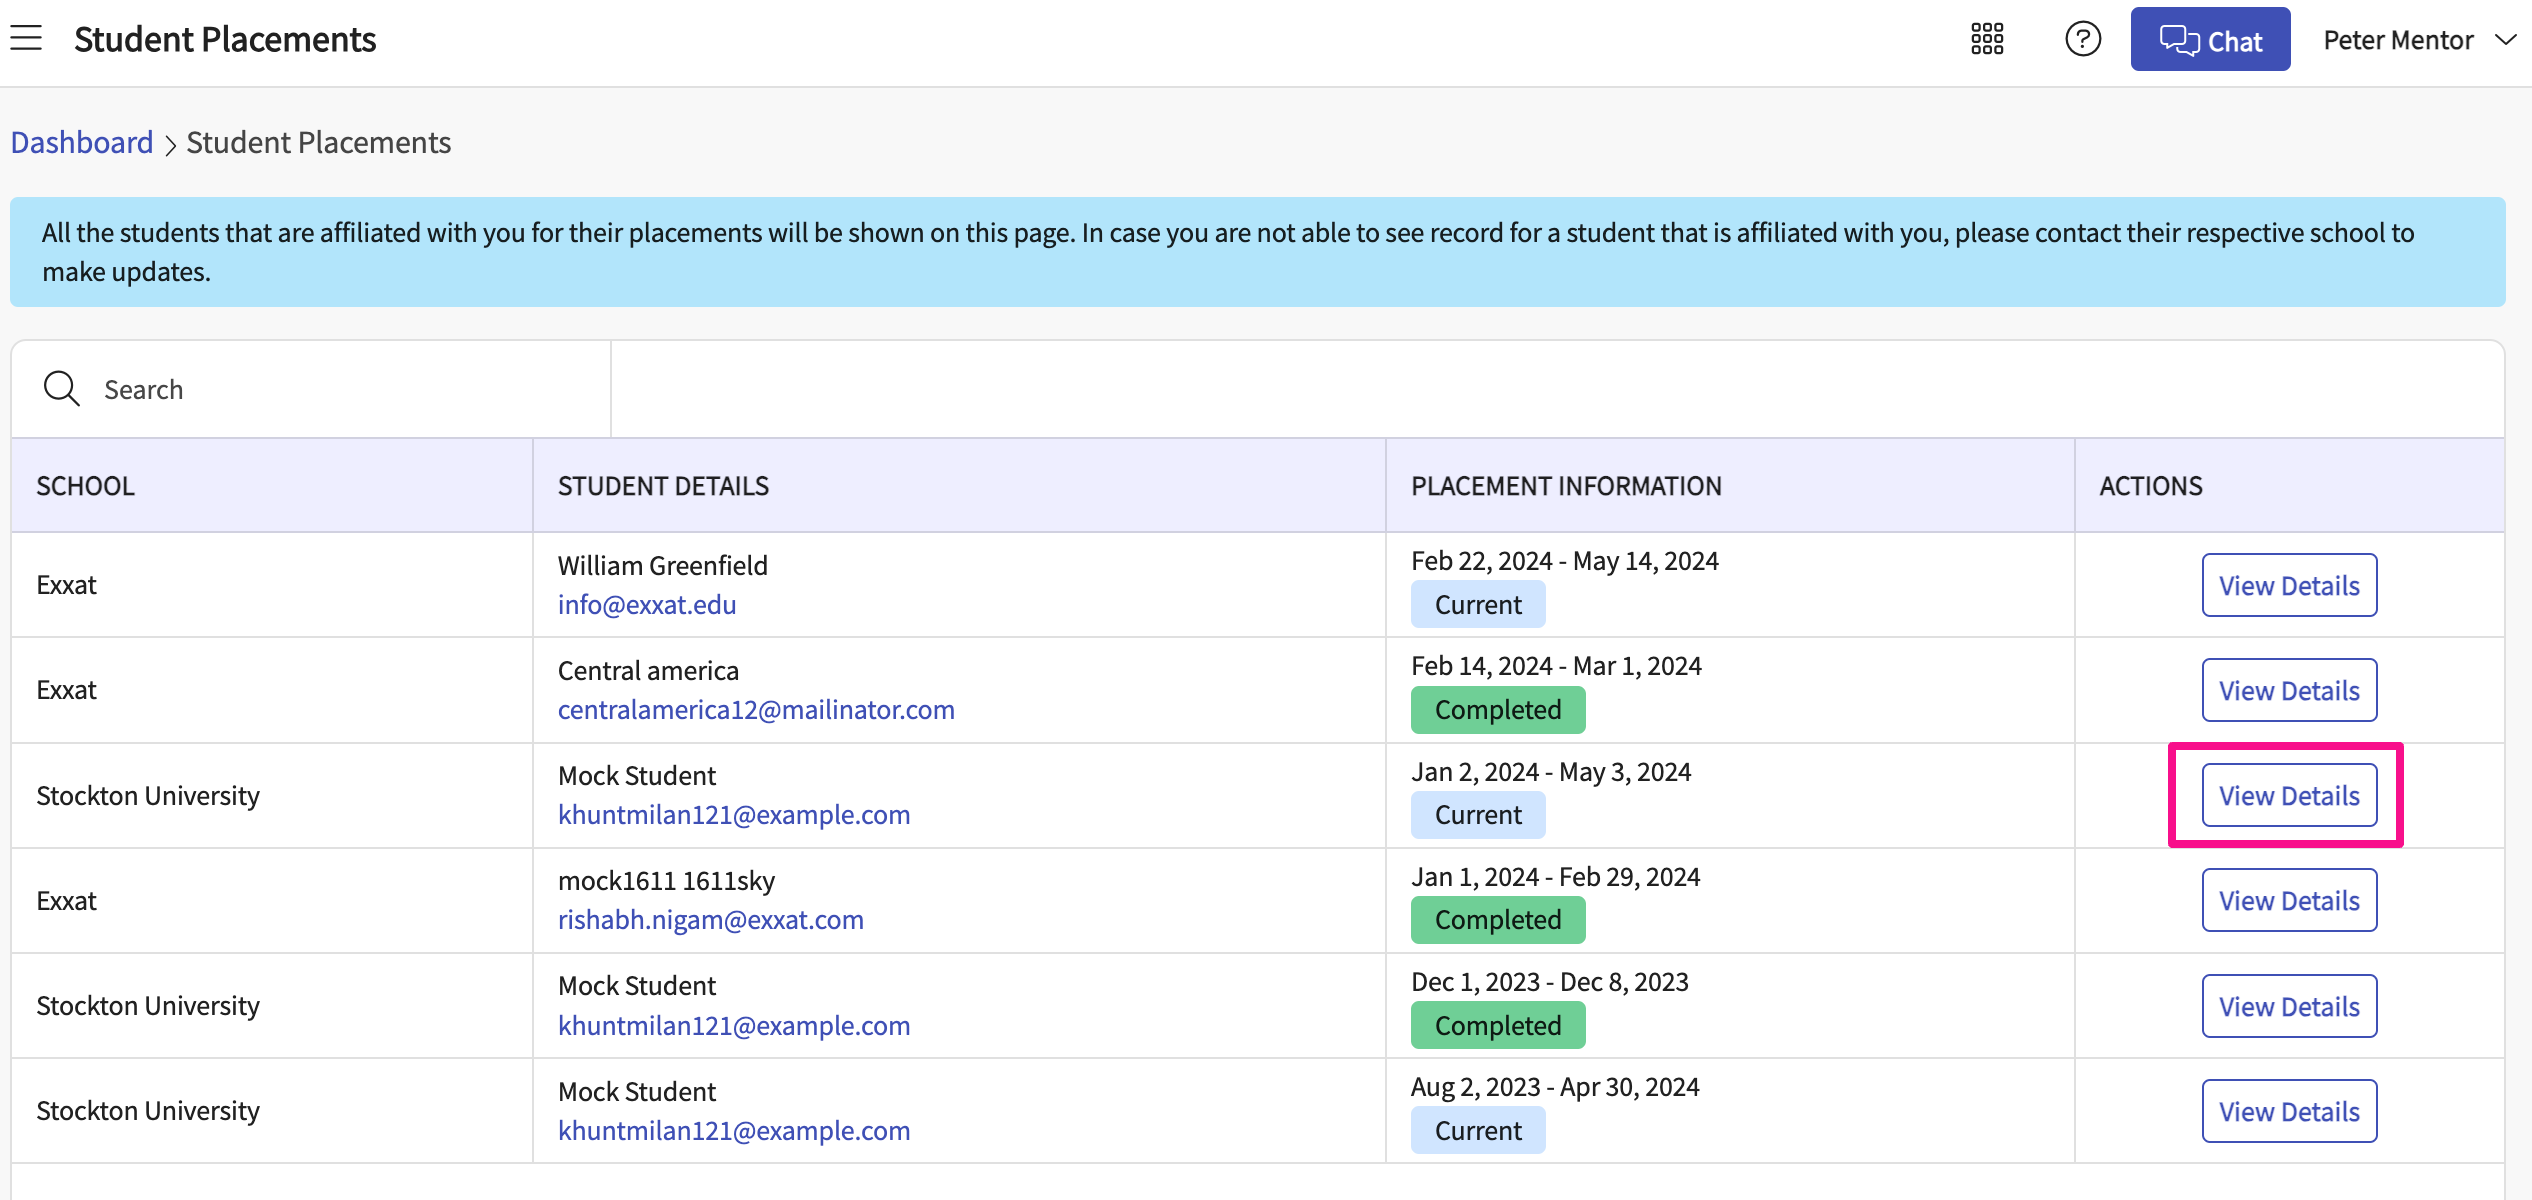
Task: Click the Placement Information column header
Action: (x=1565, y=486)
